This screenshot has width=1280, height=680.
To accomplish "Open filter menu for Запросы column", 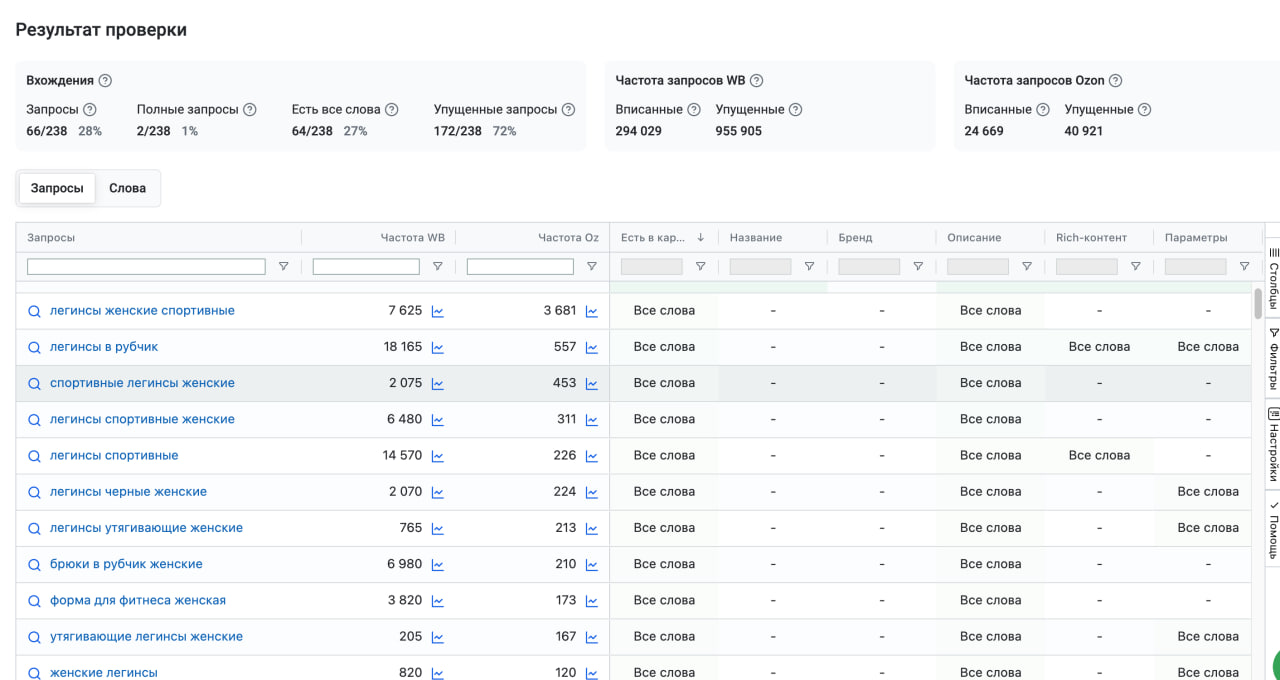I will tap(283, 267).
